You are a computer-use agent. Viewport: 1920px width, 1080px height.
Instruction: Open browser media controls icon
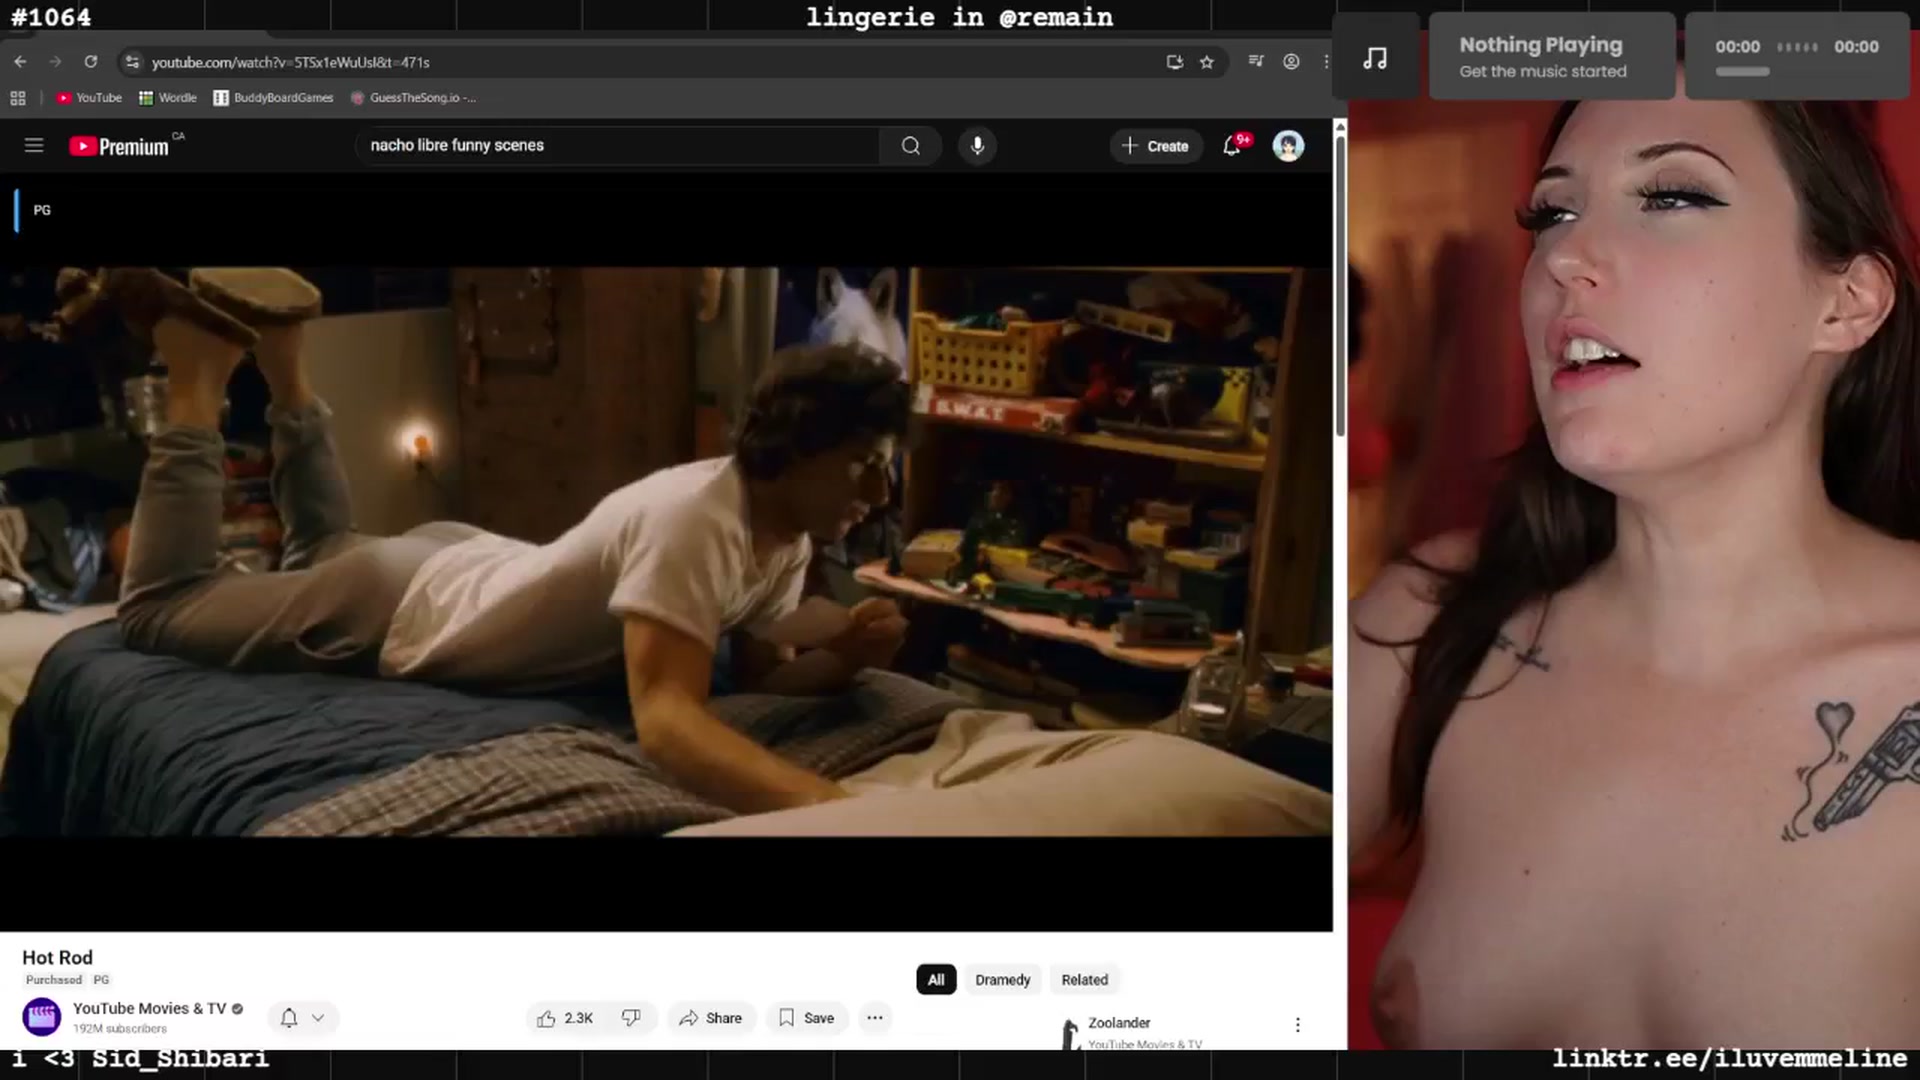click(x=1256, y=62)
